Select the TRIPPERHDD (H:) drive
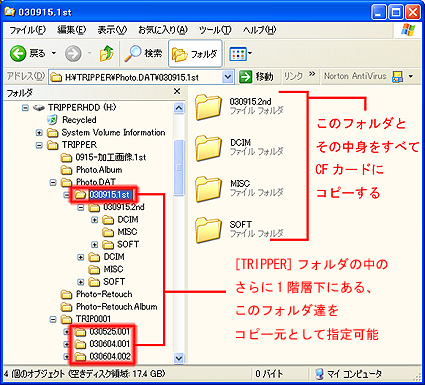Image resolution: width=425 pixels, height=385 pixels. [x=82, y=107]
